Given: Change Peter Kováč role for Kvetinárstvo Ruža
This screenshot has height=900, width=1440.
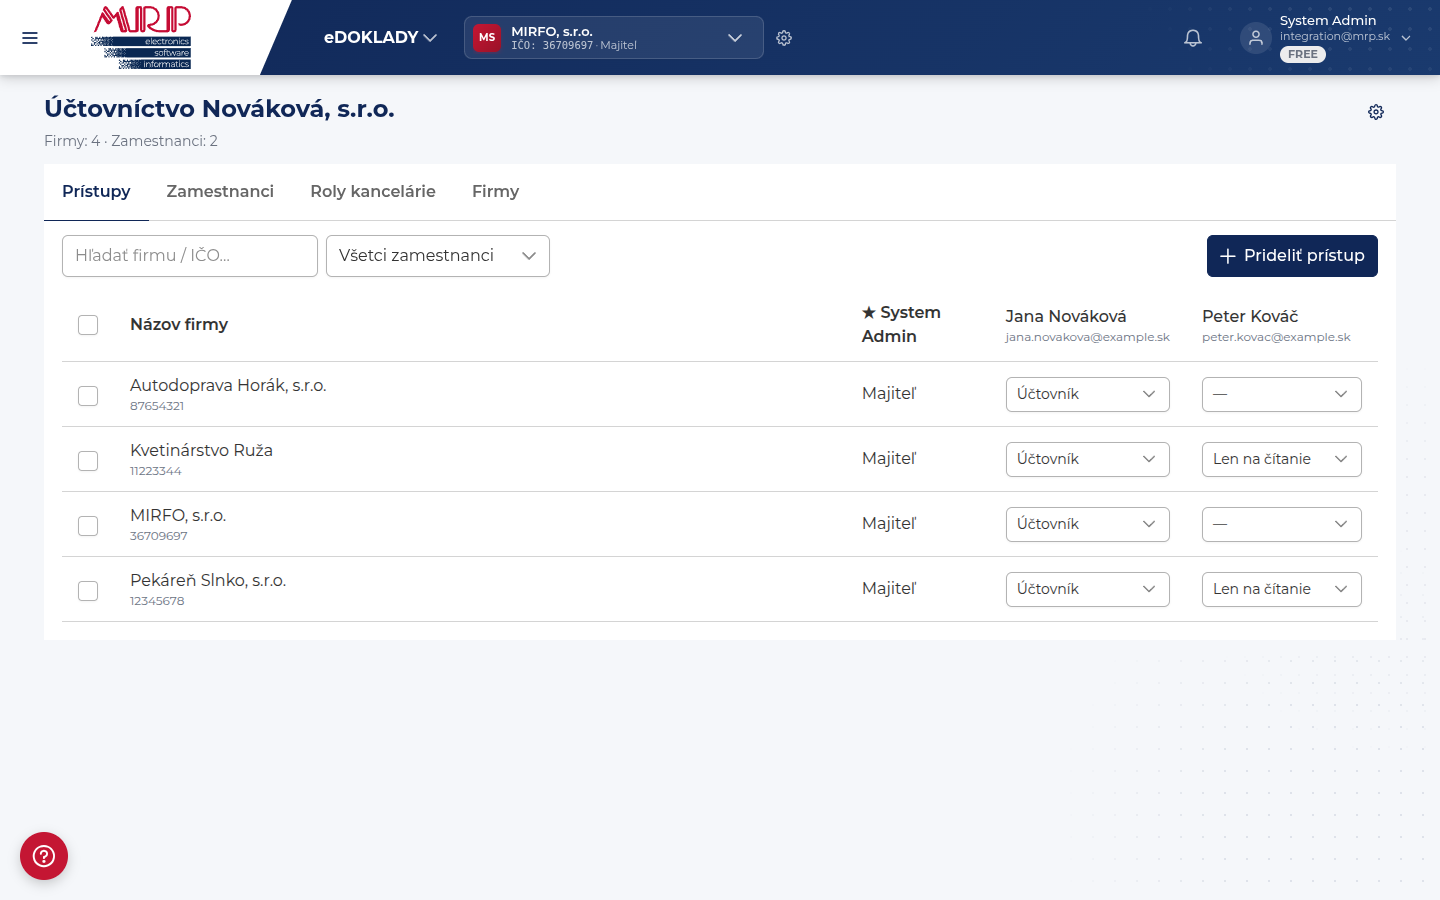Looking at the screenshot, I should coord(1282,459).
